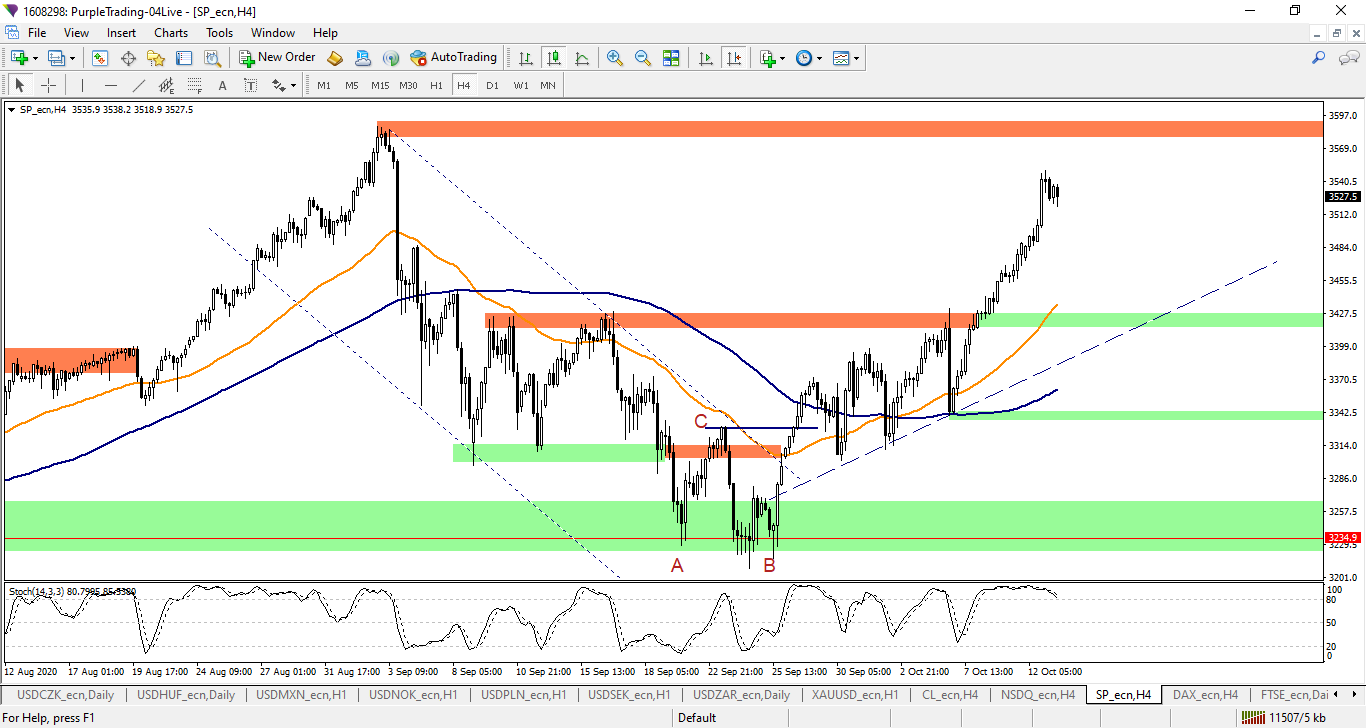
Task: Click the computer-and-cloud icon beside MetaEditor
Action: click(x=363, y=58)
